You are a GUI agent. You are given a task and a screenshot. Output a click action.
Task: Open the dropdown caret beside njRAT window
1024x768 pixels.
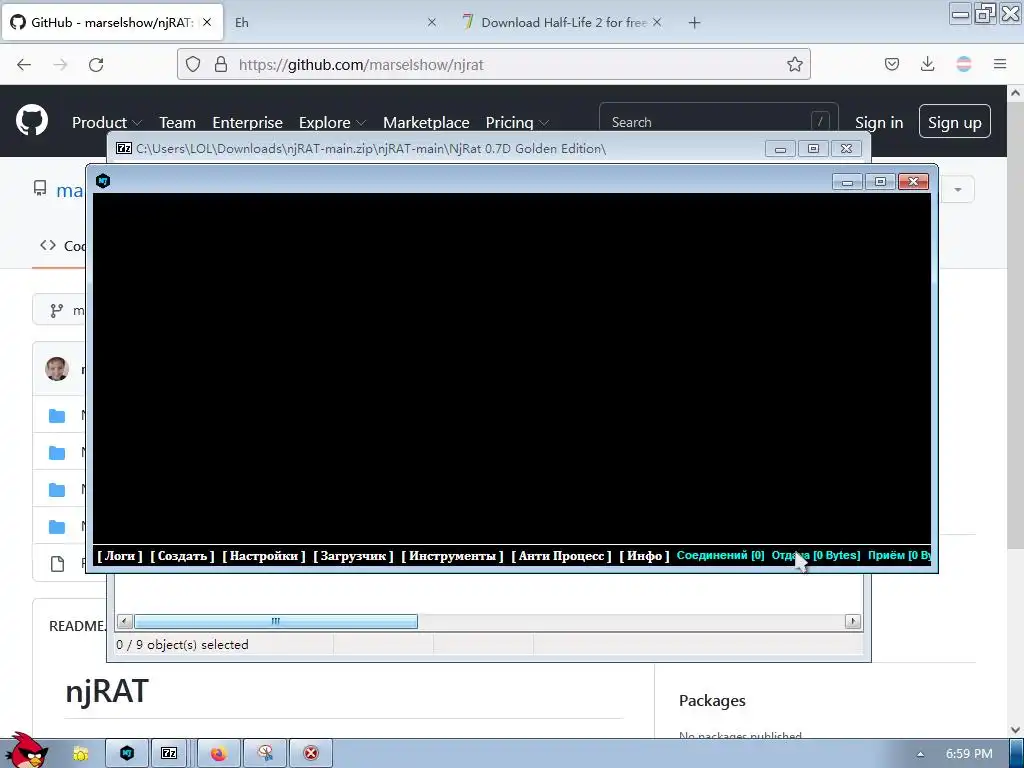coord(957,189)
